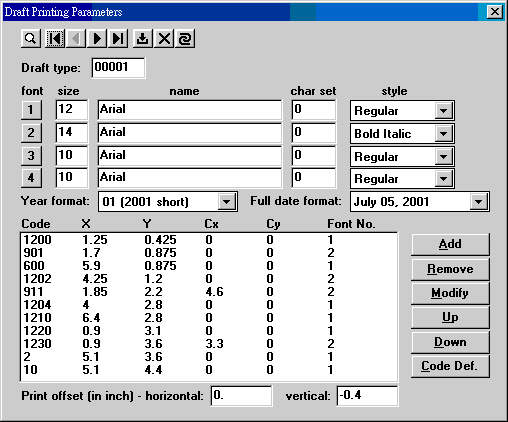Click the Code Def. button
The image size is (508, 422).
click(450, 366)
